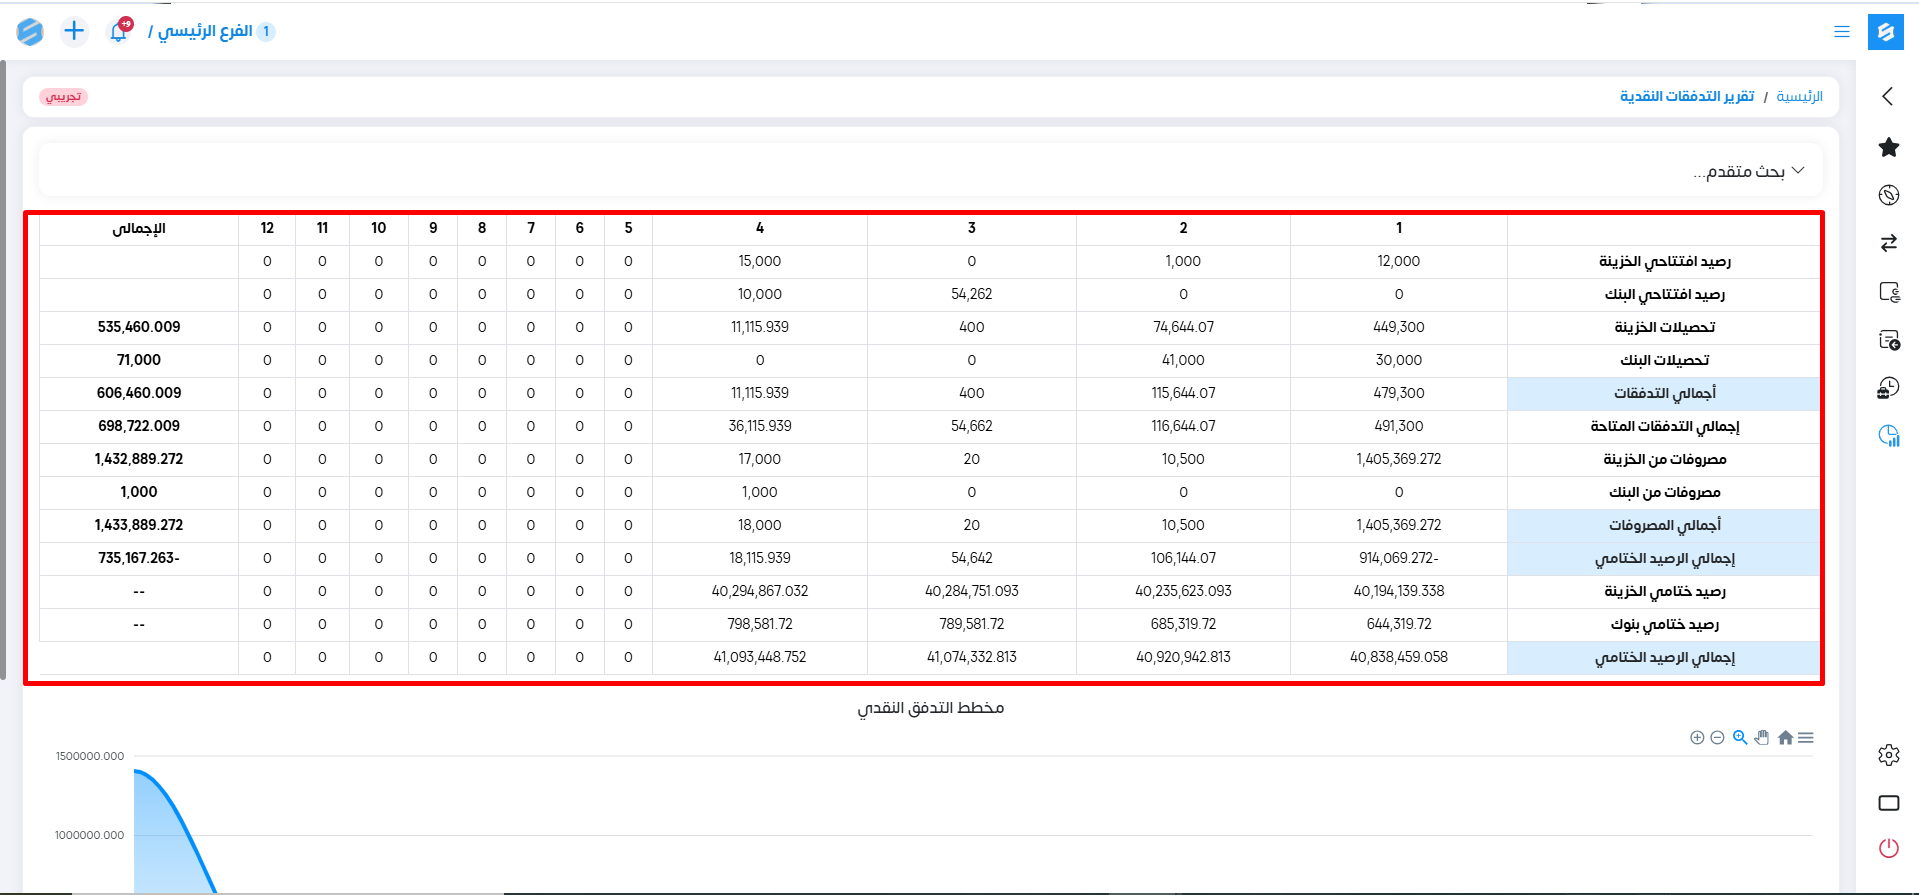The height and width of the screenshot is (895, 1919).
Task: Open the settings gear in sidebar
Action: [1888, 755]
